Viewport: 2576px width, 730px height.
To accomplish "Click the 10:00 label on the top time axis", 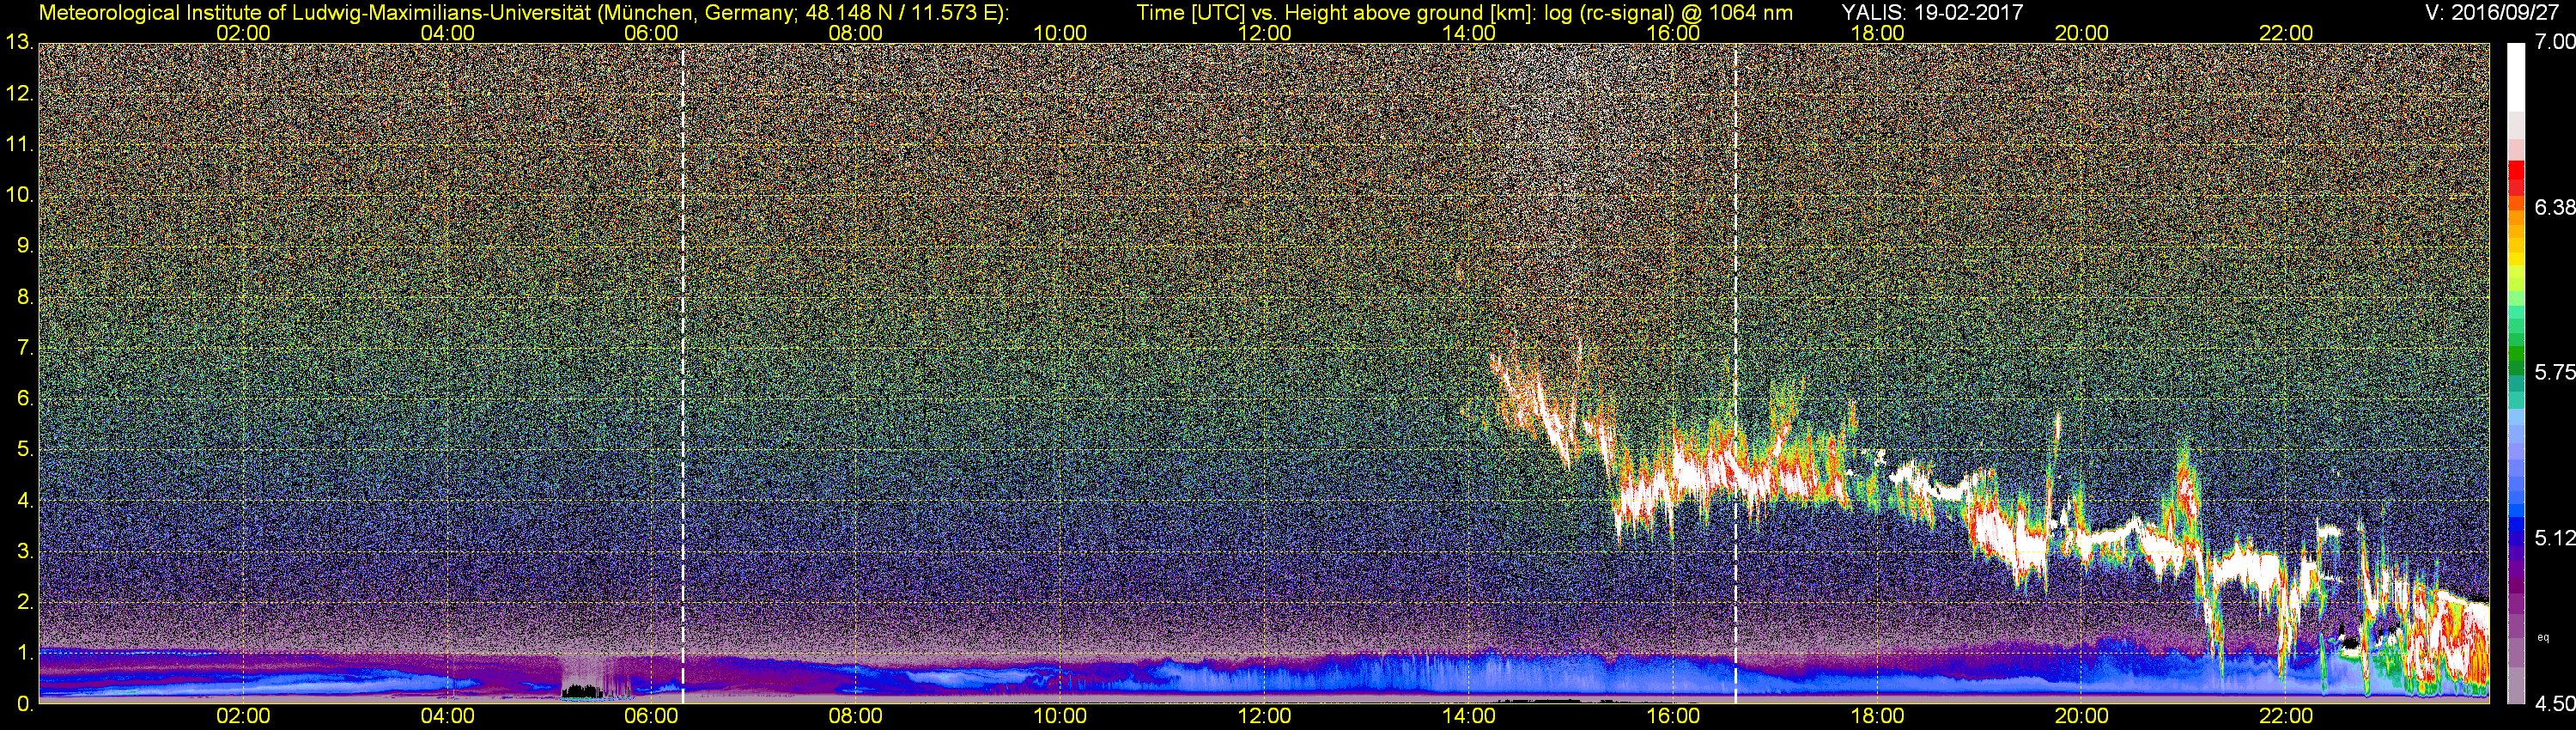I will point(1060,33).
